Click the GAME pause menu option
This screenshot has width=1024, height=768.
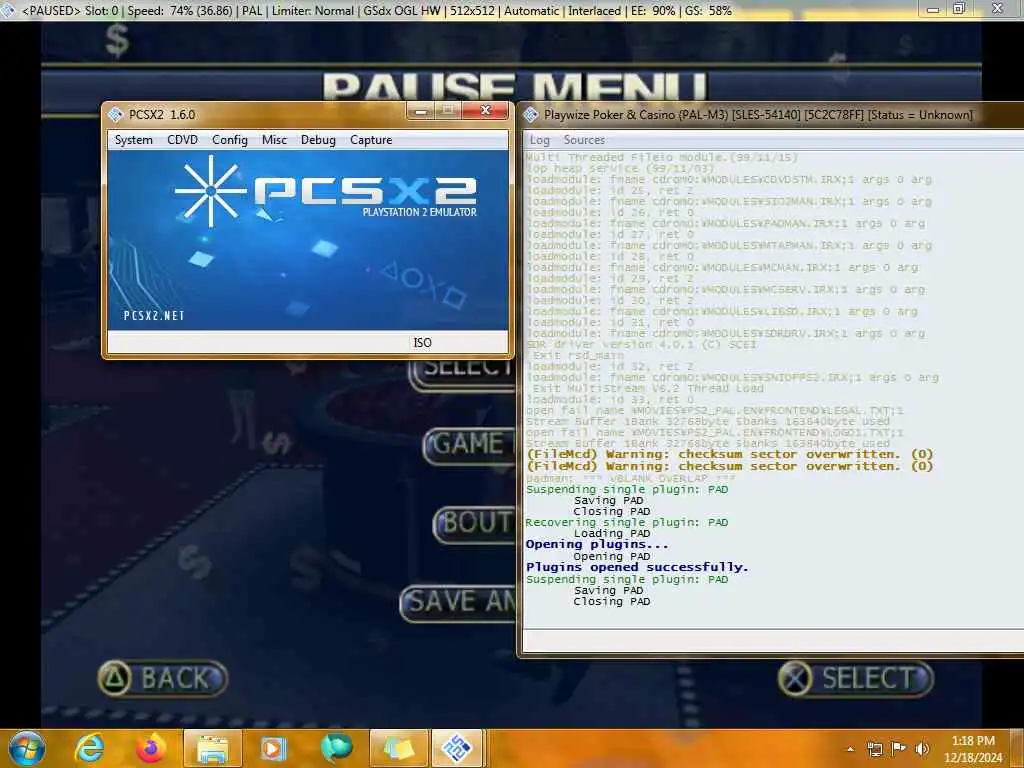(x=470, y=445)
